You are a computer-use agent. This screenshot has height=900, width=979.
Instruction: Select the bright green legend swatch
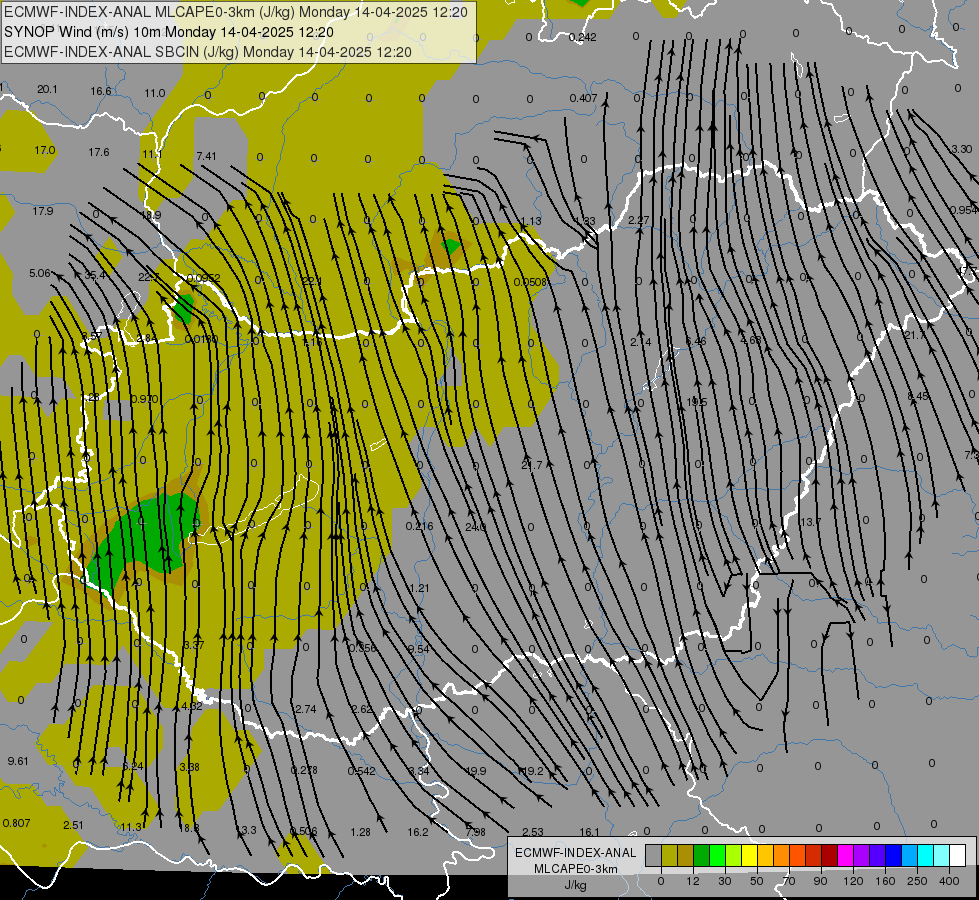pos(717,855)
